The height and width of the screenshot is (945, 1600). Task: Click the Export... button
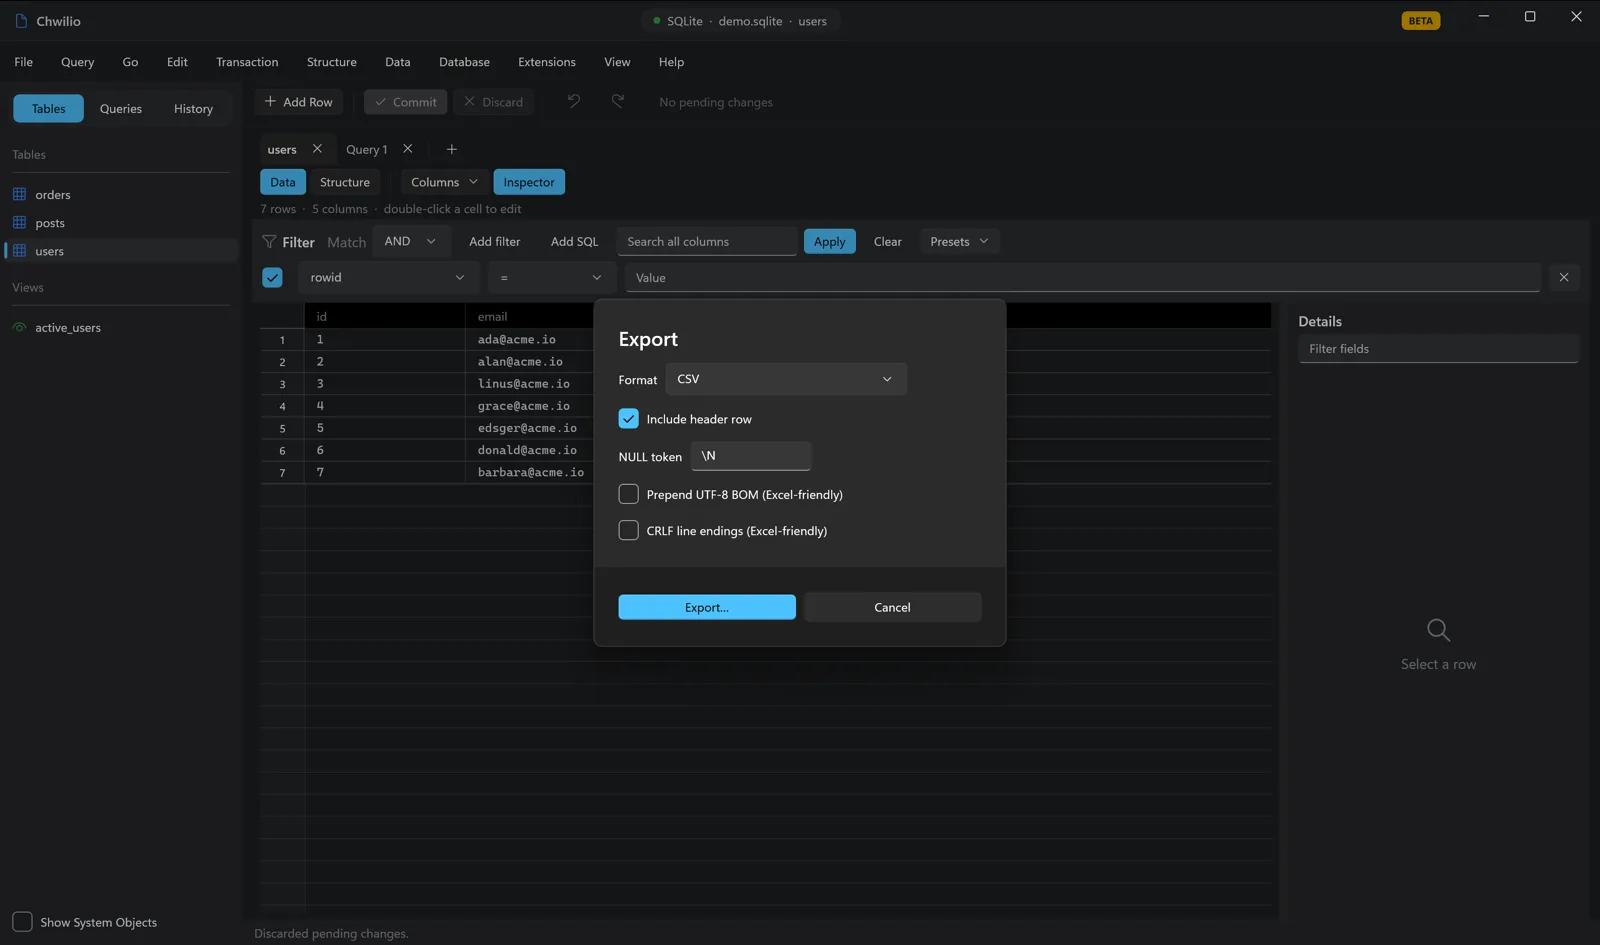[x=707, y=607]
